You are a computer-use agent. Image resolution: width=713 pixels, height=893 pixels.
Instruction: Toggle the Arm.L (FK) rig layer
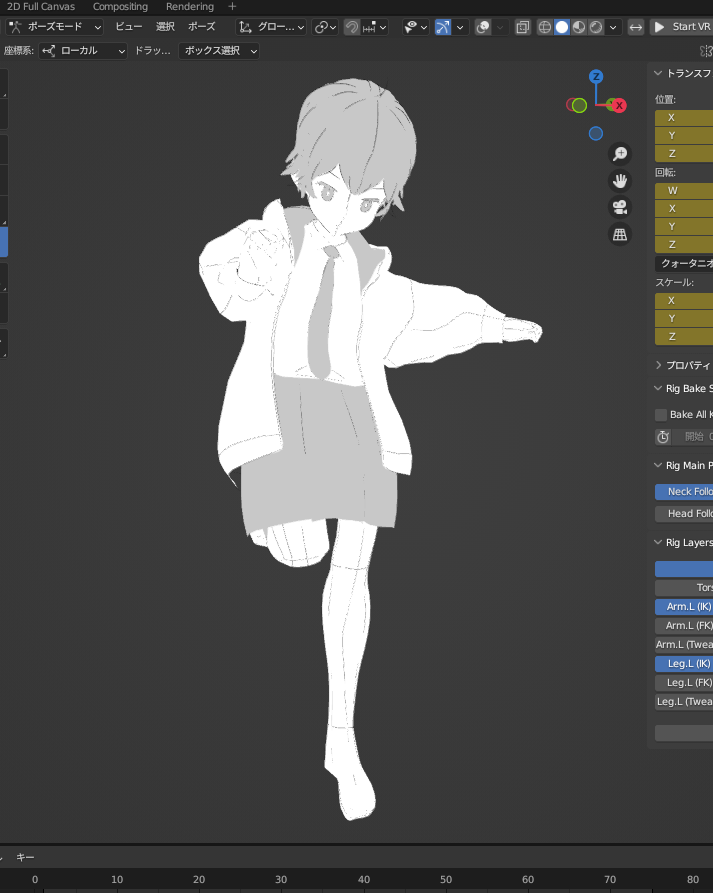[684, 625]
